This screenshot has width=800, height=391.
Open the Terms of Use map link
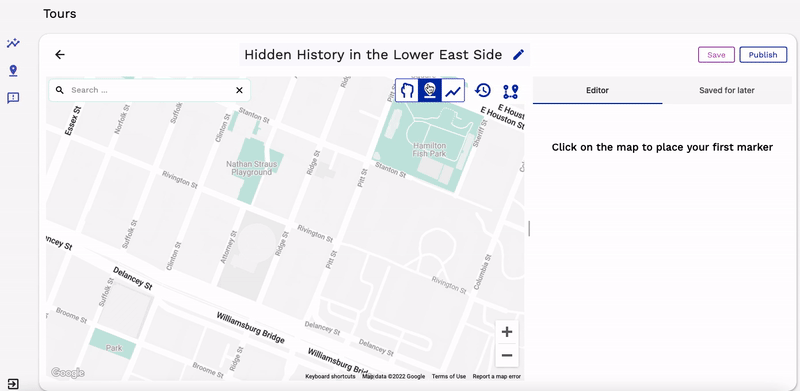tap(448, 377)
